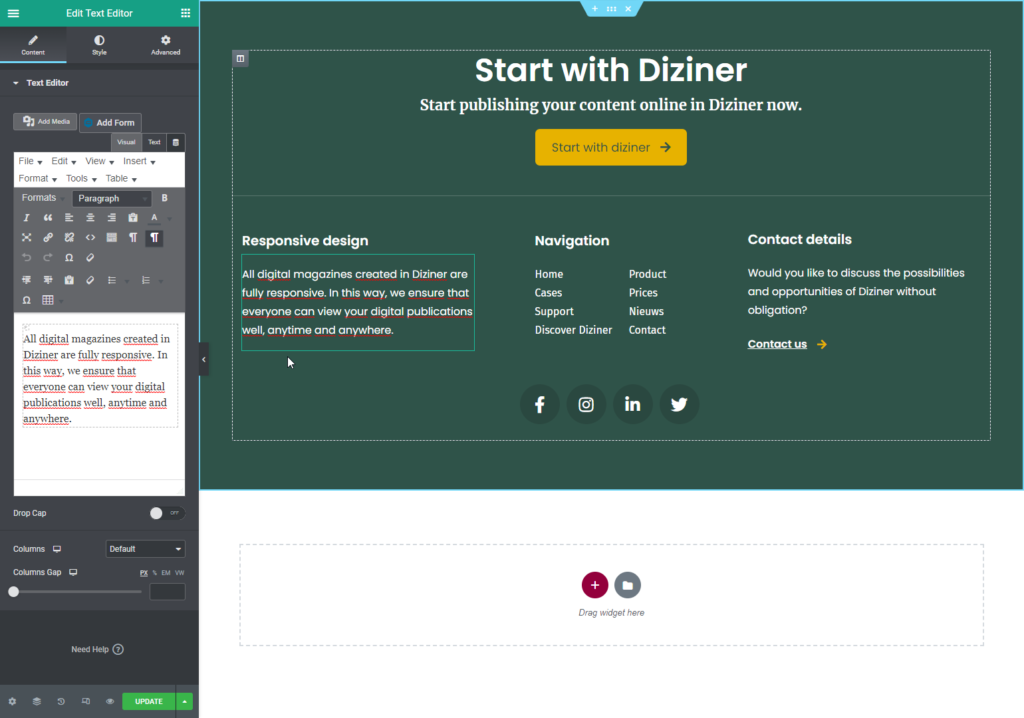Viewport: 1024px width, 718px height.
Task: Switch to Responsive Mode icon
Action: tap(86, 701)
